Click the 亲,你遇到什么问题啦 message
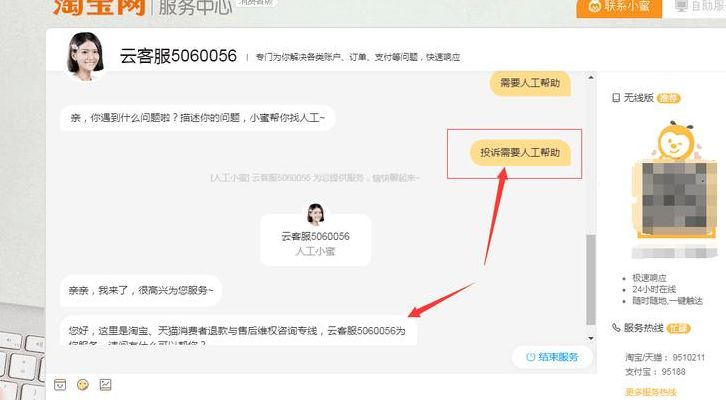 click(198, 118)
